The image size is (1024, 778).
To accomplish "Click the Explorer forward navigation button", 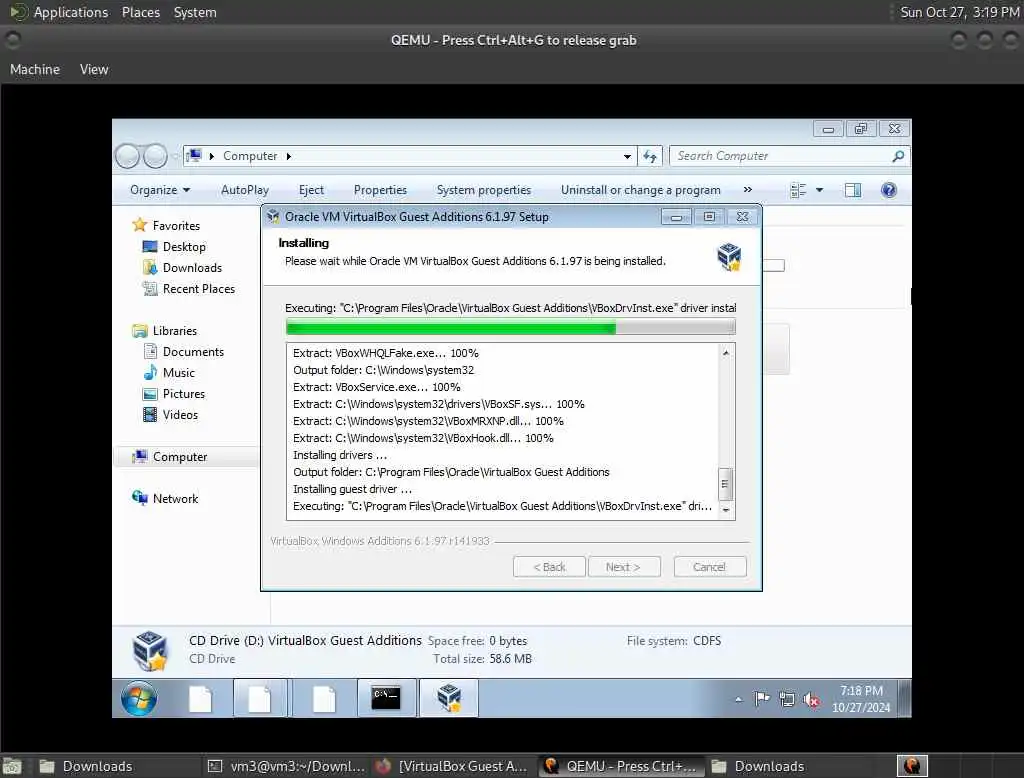I will click(x=155, y=156).
